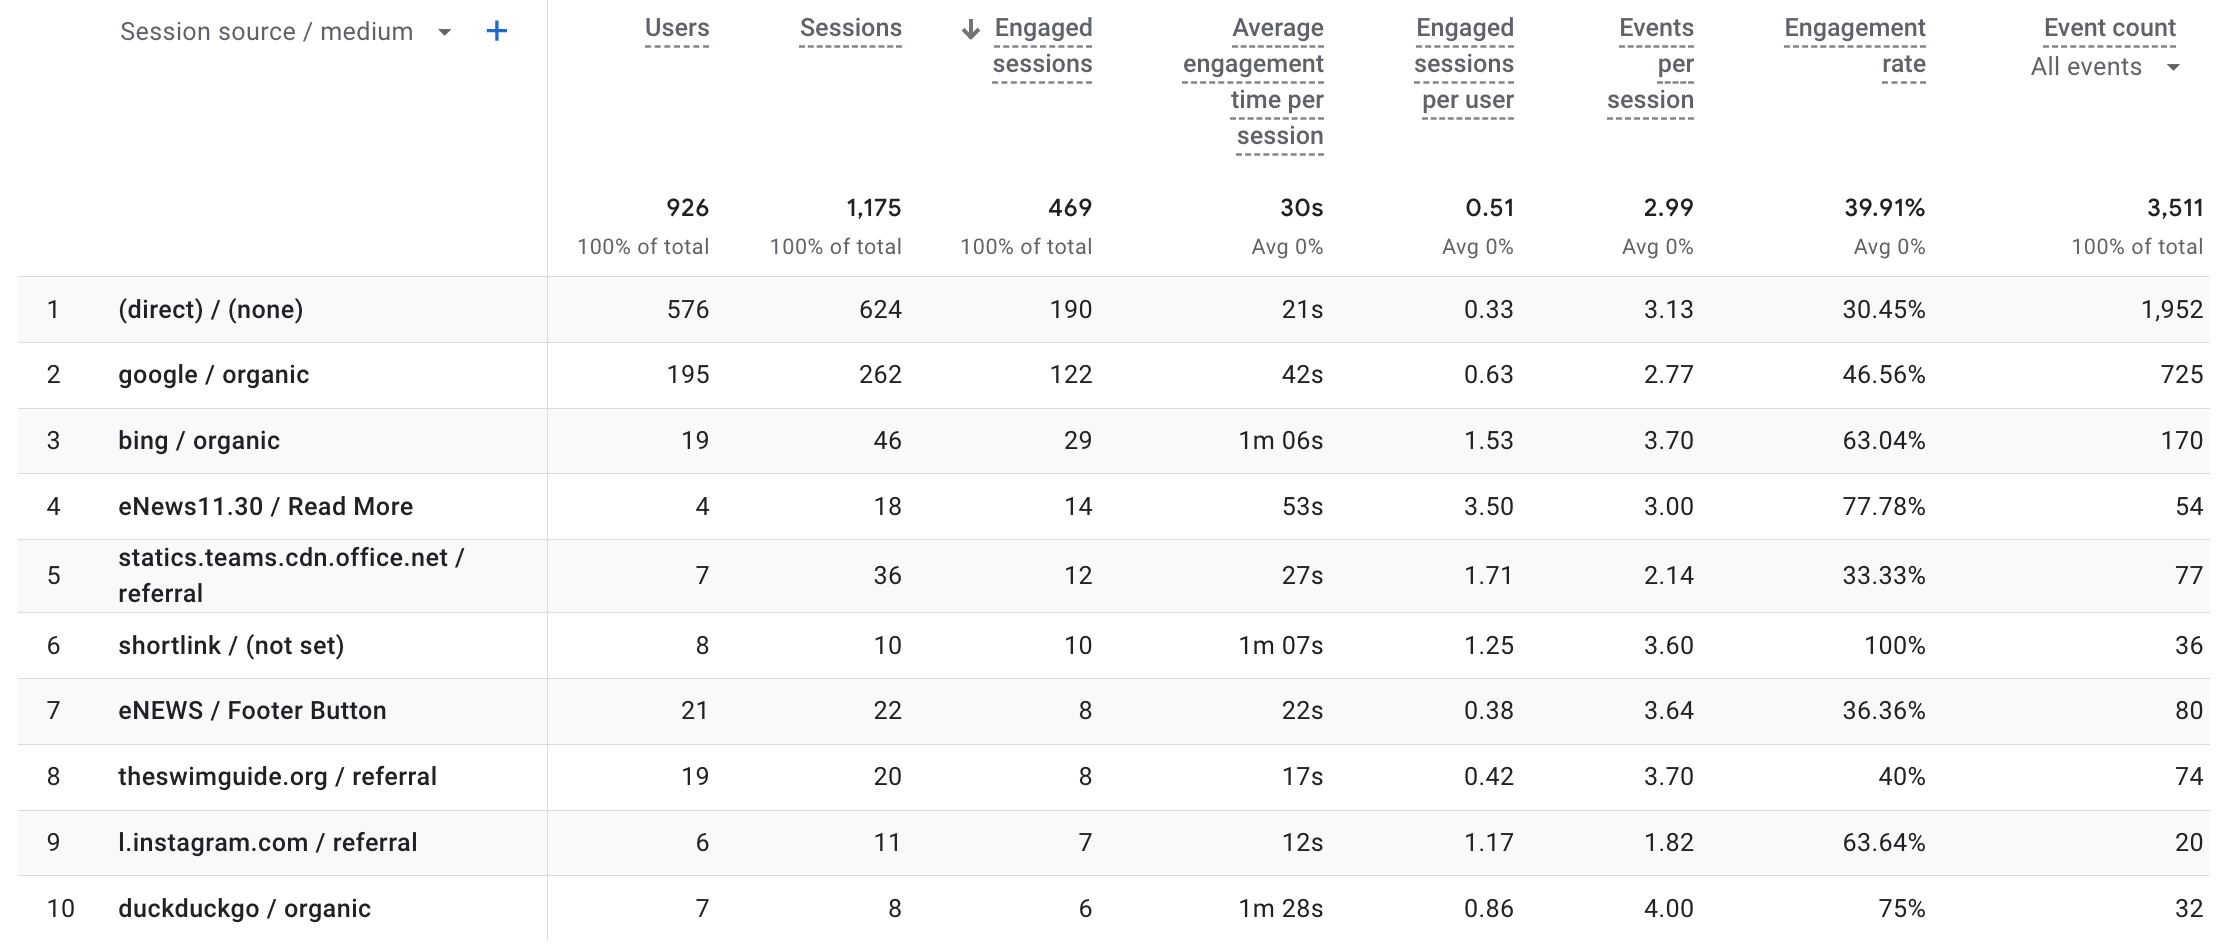Click the plus icon to add dimension
Viewport: 2224px width, 946px height.
pos(496,32)
